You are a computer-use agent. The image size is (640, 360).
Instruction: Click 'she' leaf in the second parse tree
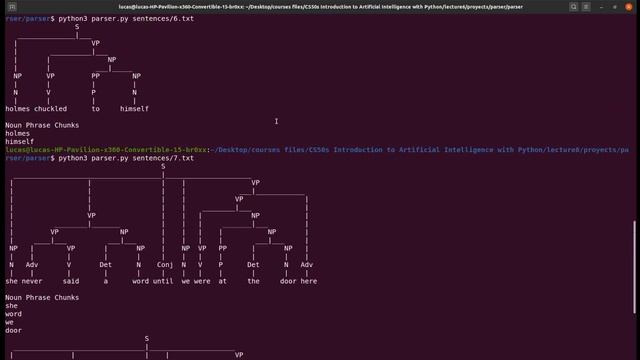coord(11,281)
